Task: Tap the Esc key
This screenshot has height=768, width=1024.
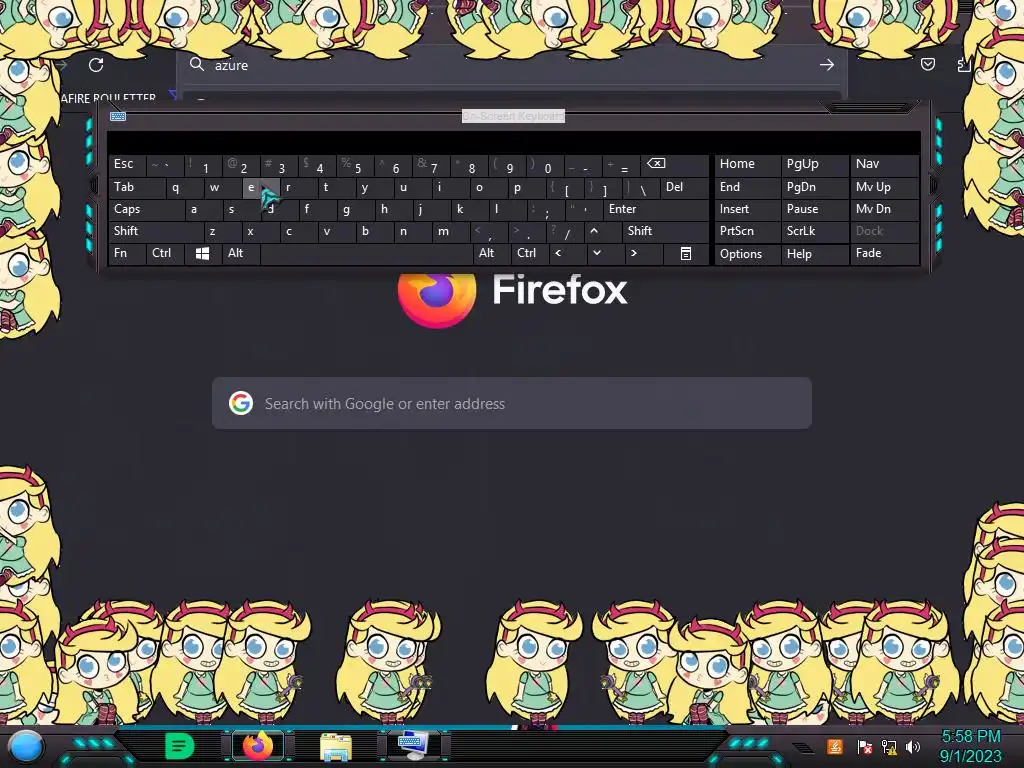Action: [x=127, y=164]
